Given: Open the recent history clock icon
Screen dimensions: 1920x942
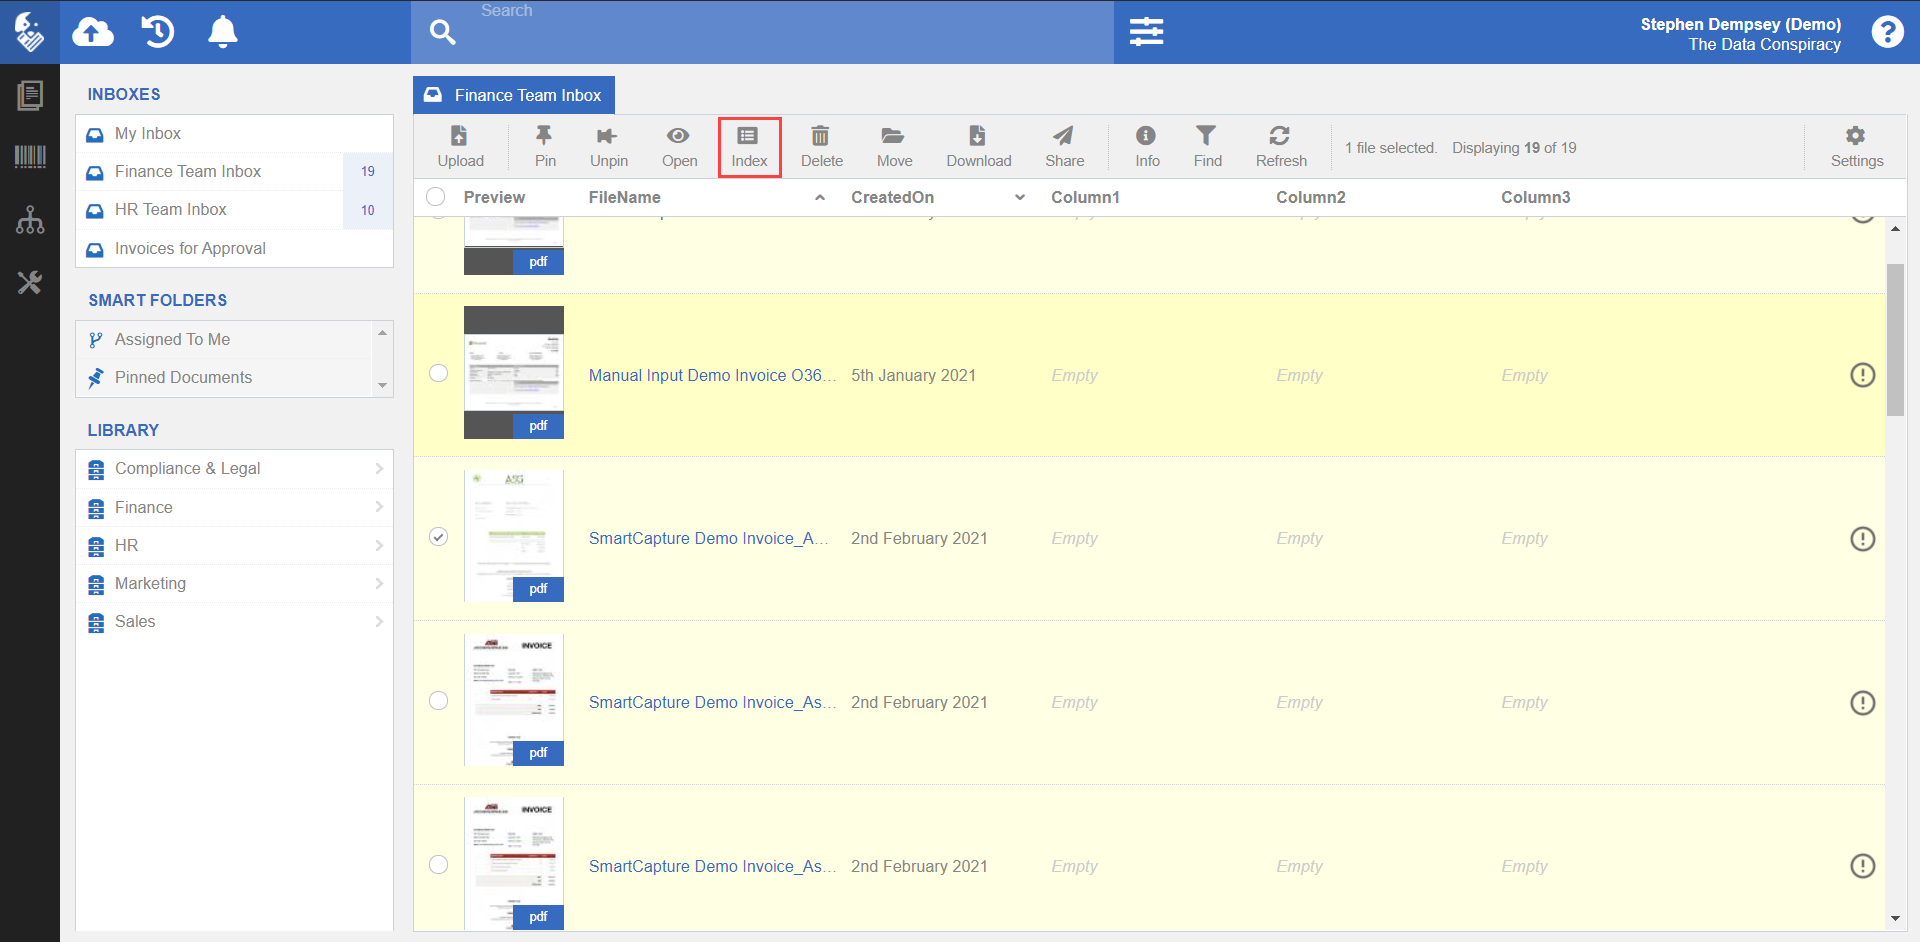Looking at the screenshot, I should [x=158, y=32].
